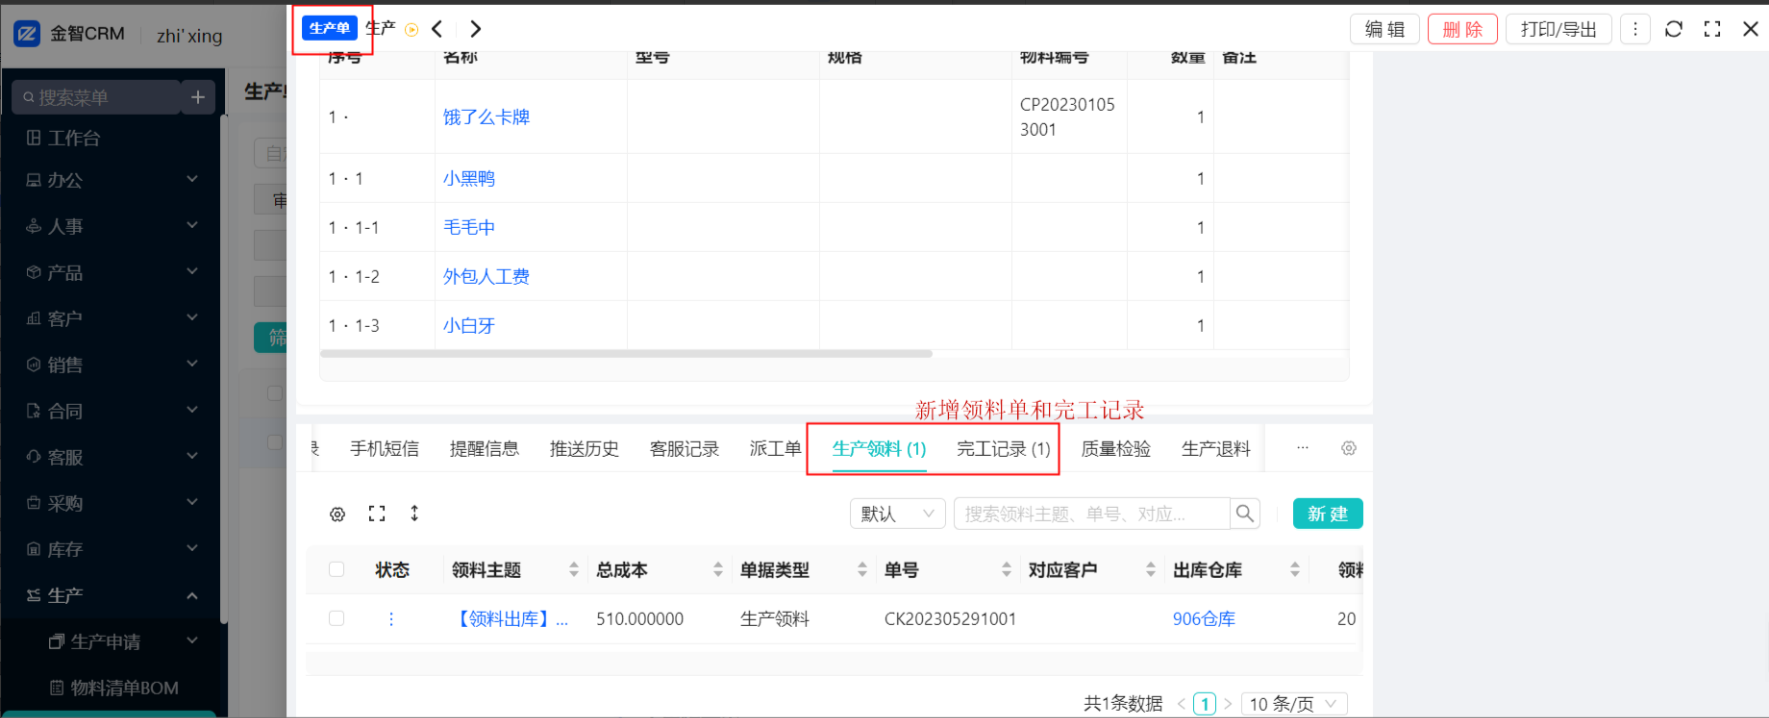Expand the 办公 sidebar menu
The image size is (1769, 718).
[x=112, y=180]
